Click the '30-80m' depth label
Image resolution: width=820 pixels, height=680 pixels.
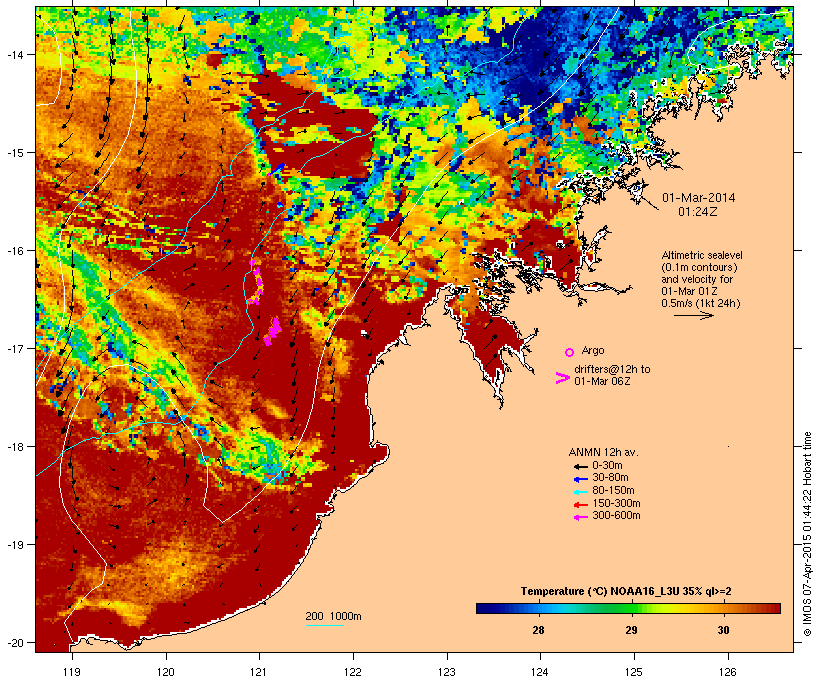610,478
